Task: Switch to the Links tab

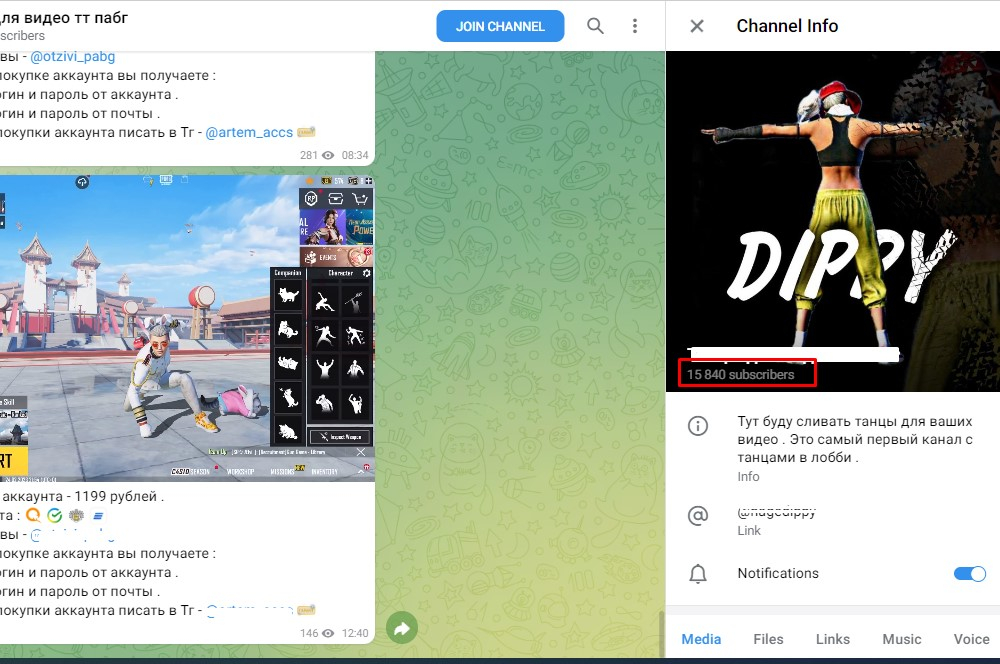Action: click(833, 639)
